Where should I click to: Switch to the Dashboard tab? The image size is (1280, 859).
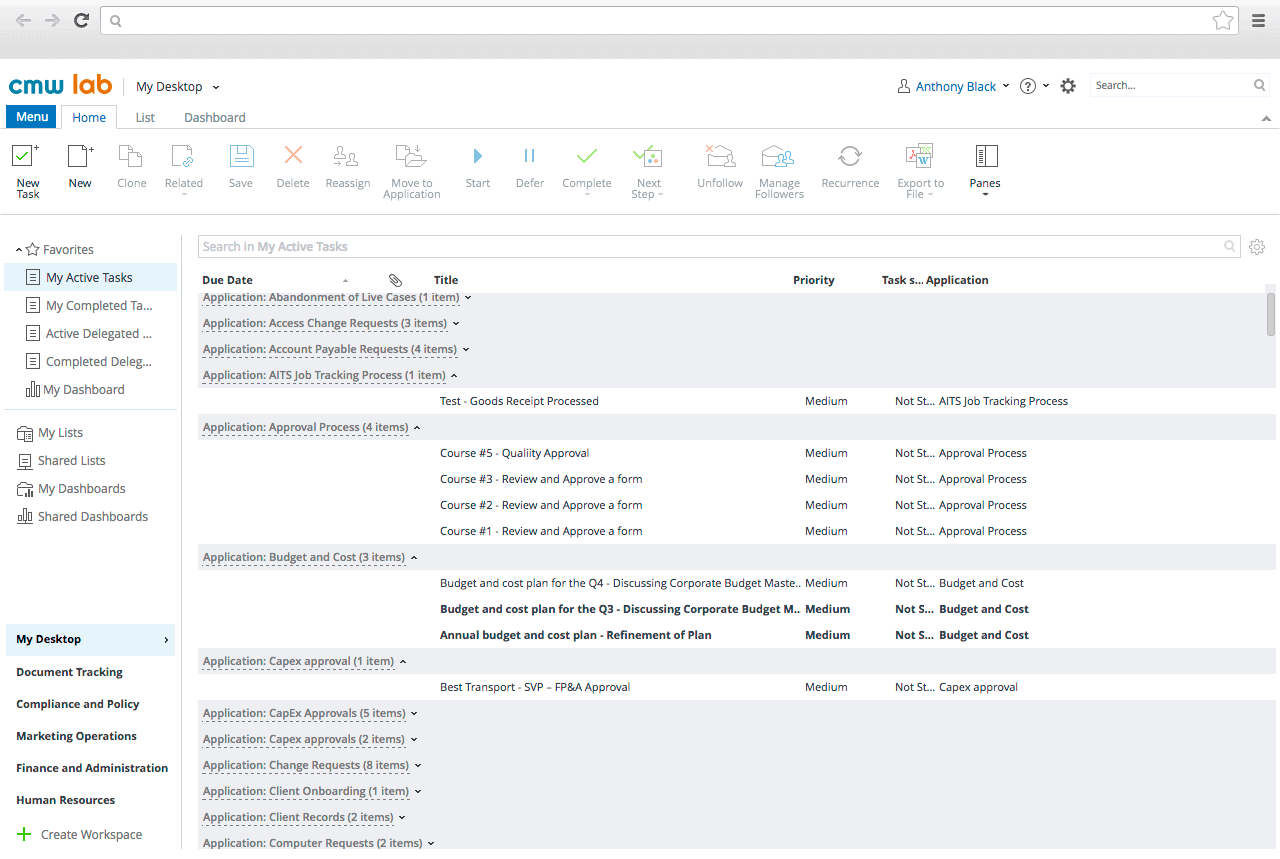coord(214,117)
